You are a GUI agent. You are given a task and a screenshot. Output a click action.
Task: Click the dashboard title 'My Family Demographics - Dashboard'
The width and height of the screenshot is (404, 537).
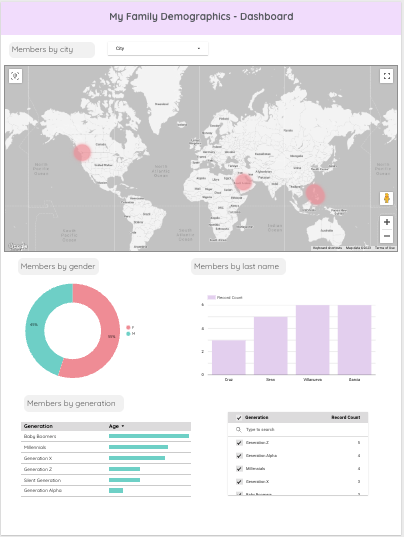click(201, 16)
